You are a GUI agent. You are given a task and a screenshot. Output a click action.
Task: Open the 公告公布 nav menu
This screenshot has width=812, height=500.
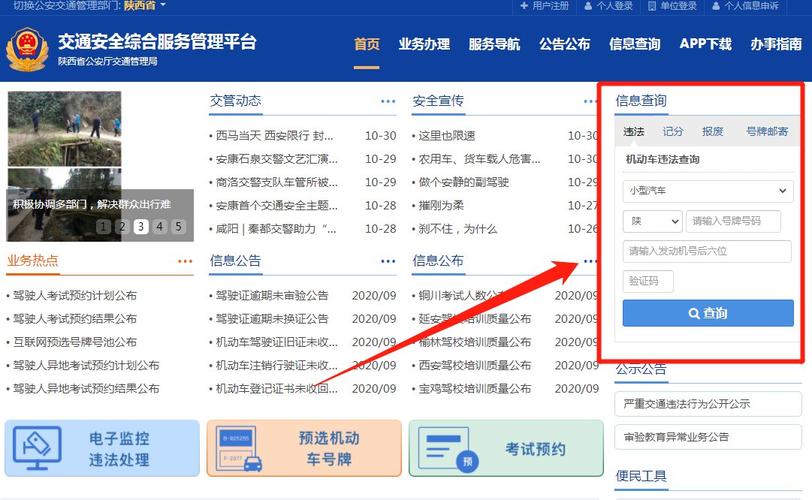point(564,45)
